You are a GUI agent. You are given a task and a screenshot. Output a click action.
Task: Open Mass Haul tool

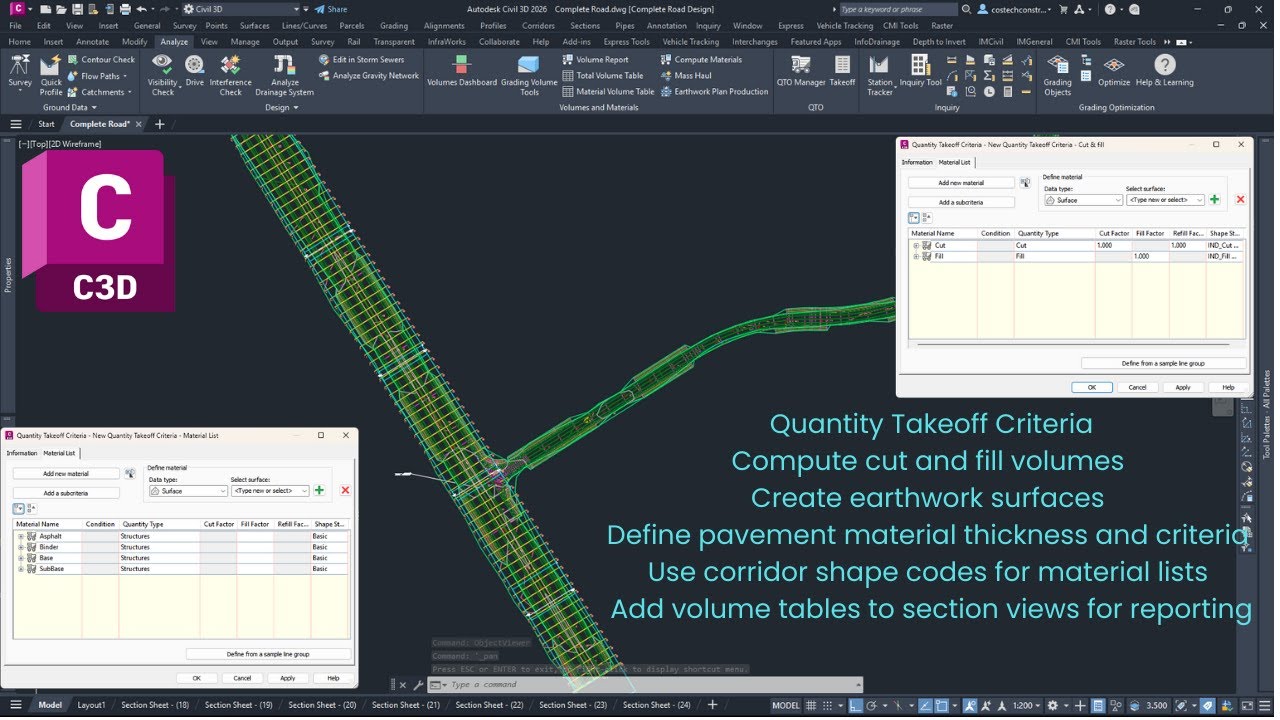(x=686, y=76)
